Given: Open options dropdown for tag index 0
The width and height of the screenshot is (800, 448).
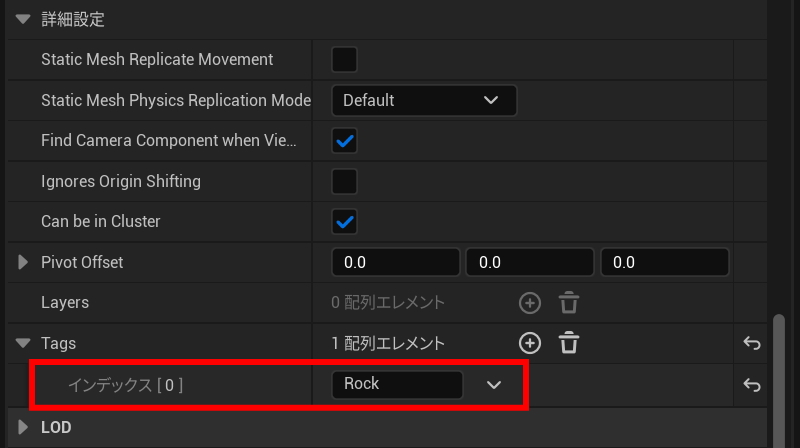Looking at the screenshot, I should (x=493, y=384).
